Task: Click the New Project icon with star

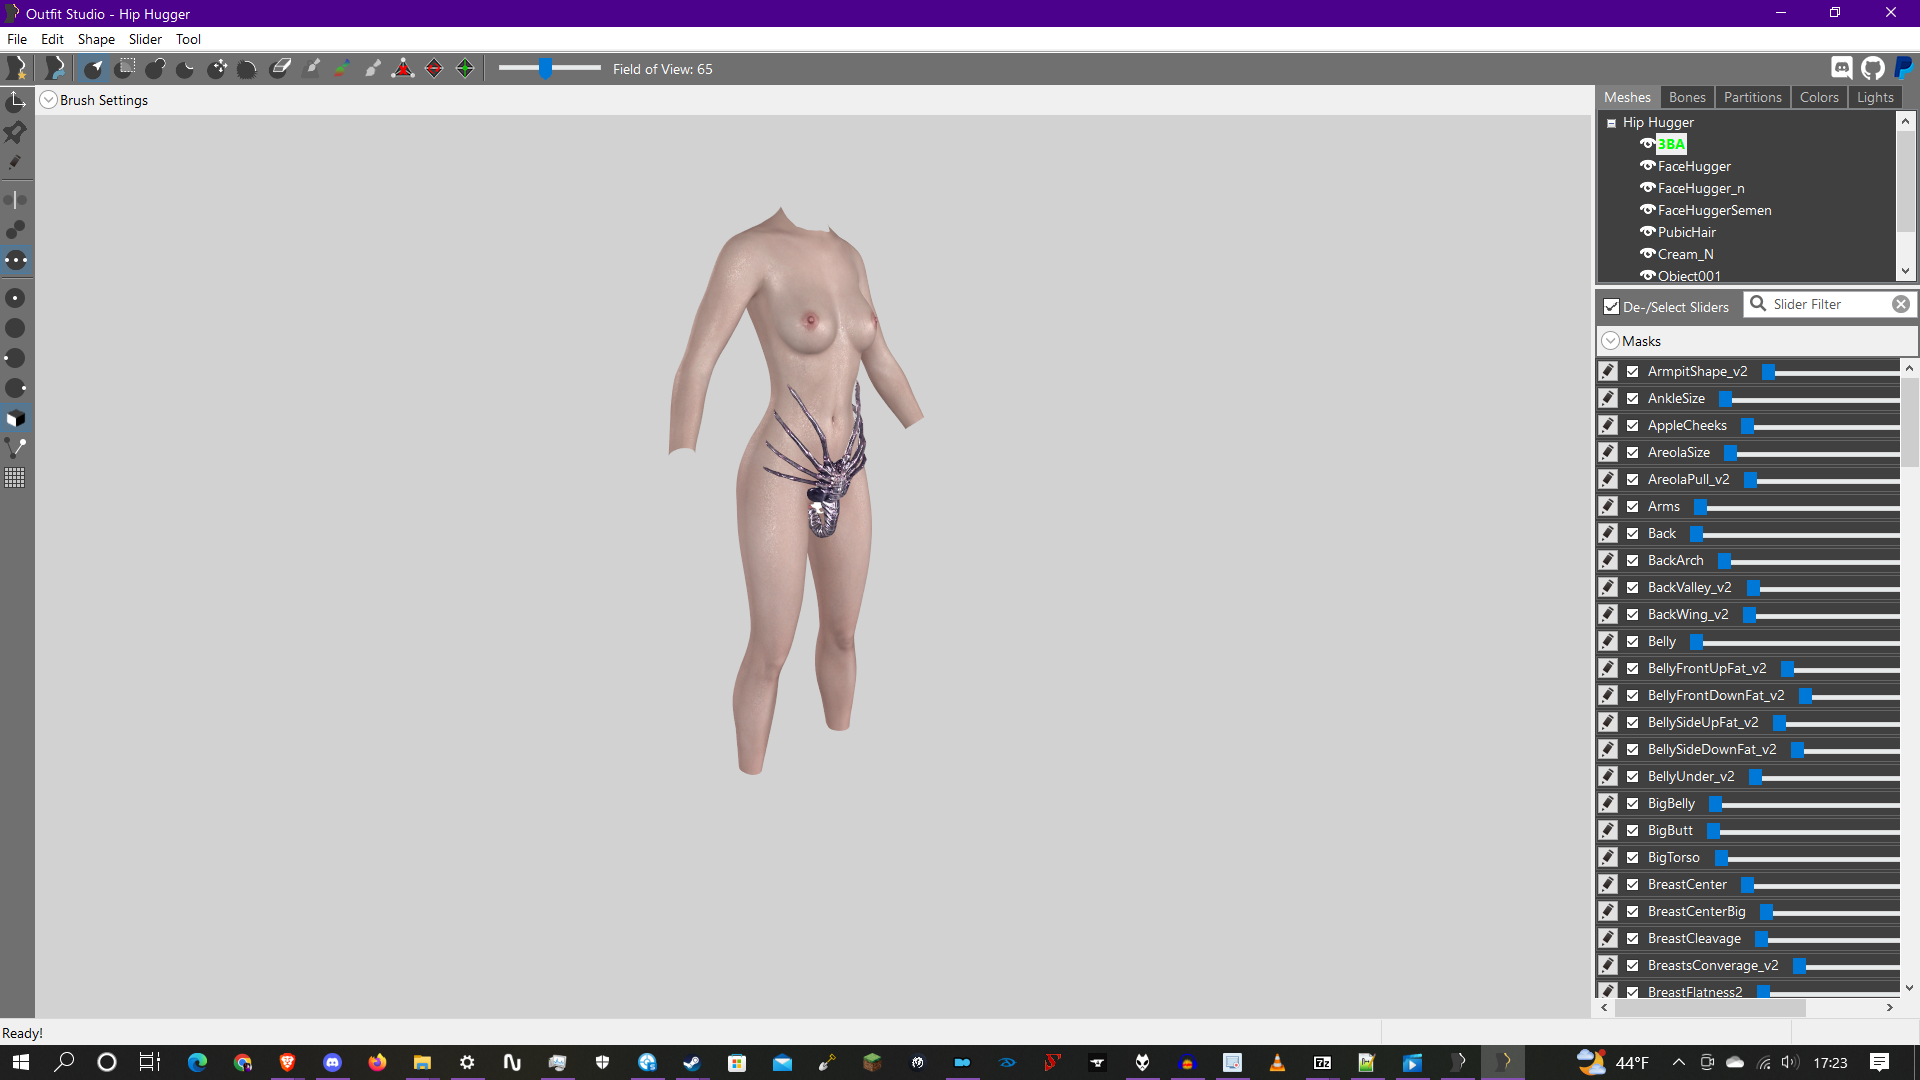Action: pos(17,68)
